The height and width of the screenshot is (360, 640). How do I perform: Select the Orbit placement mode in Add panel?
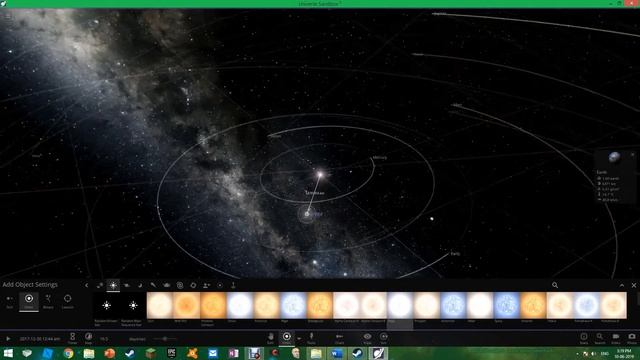click(29, 302)
